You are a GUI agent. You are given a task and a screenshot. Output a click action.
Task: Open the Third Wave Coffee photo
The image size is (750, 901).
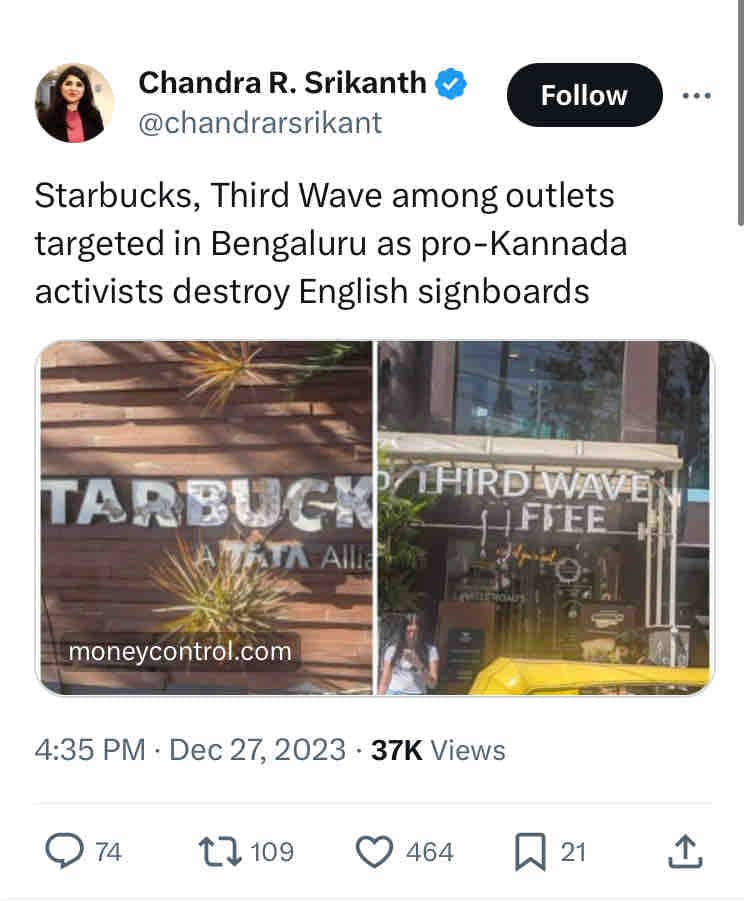tap(544, 518)
